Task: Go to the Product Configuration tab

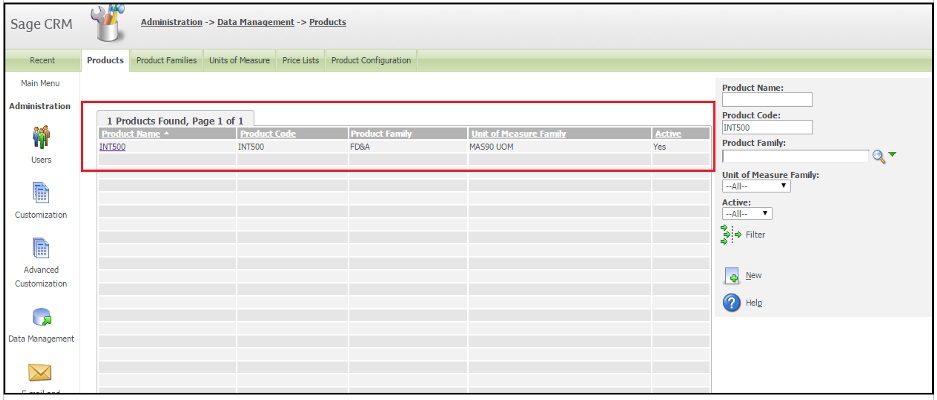Action: click(371, 60)
